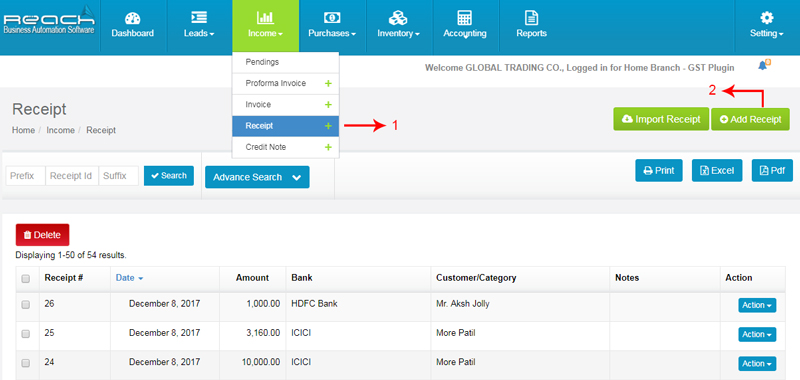Click the Bank column header
The image size is (800, 380).
click(302, 278)
